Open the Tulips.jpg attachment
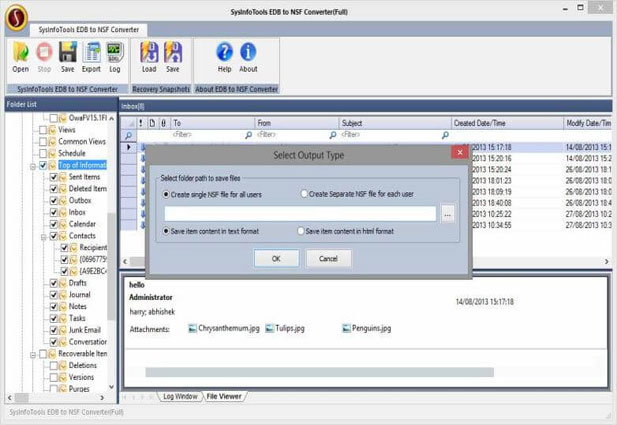617x425 pixels. click(285, 328)
